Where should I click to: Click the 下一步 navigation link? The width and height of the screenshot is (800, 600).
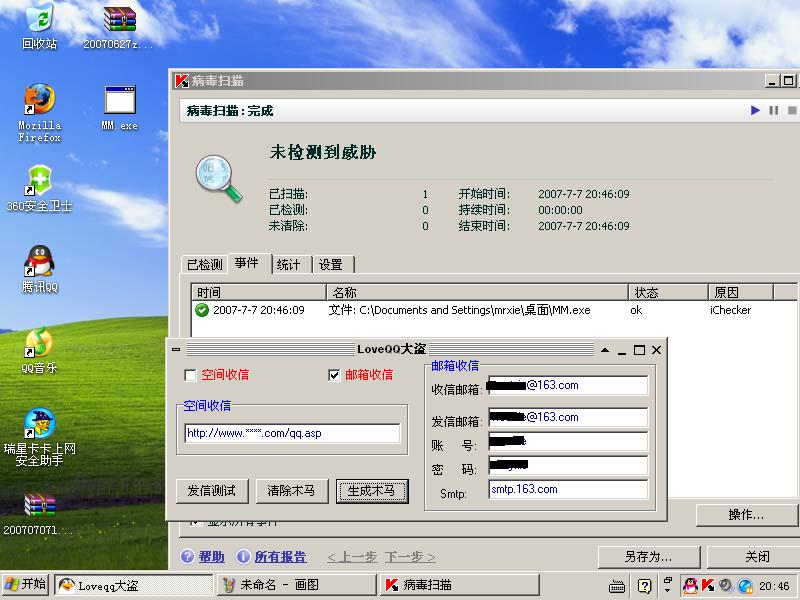(x=410, y=557)
